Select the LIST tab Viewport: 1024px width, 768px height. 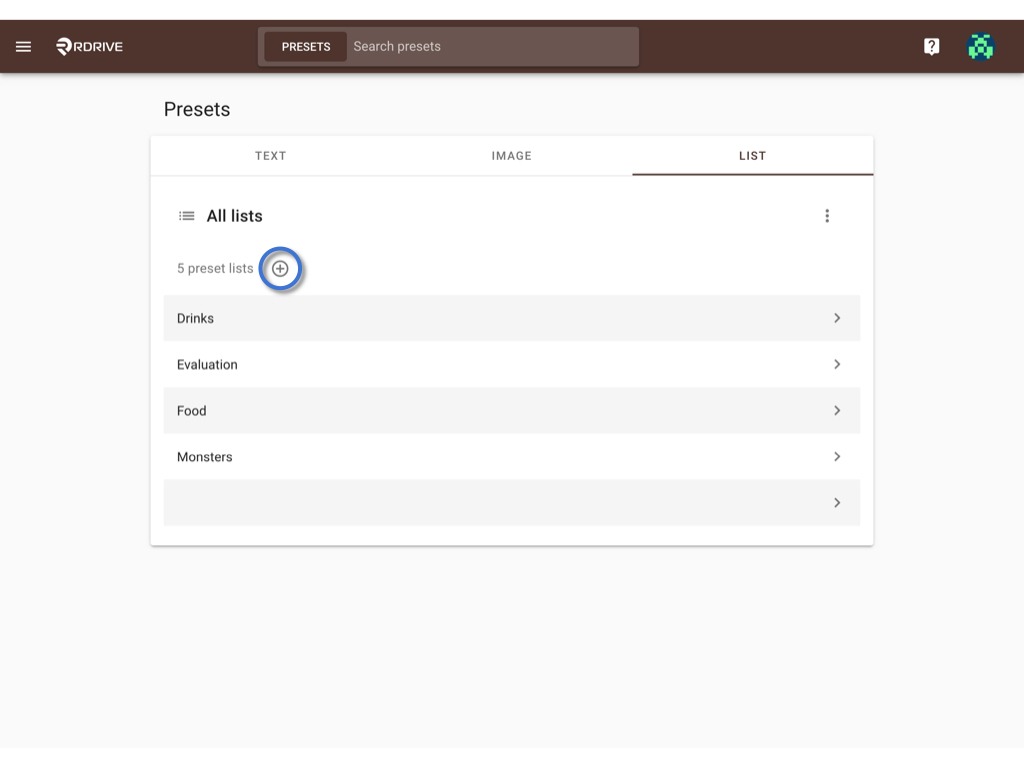(x=752, y=156)
